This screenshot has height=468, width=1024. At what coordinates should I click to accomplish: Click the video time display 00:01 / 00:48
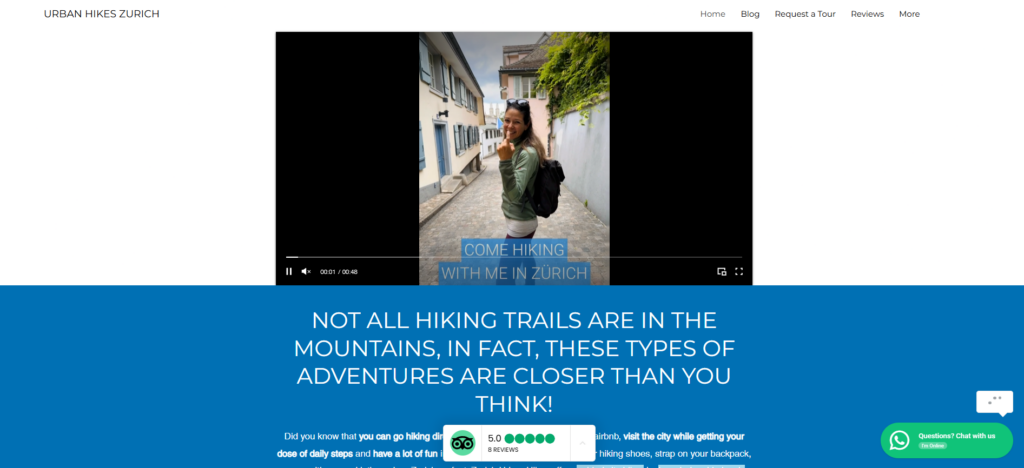pos(338,272)
